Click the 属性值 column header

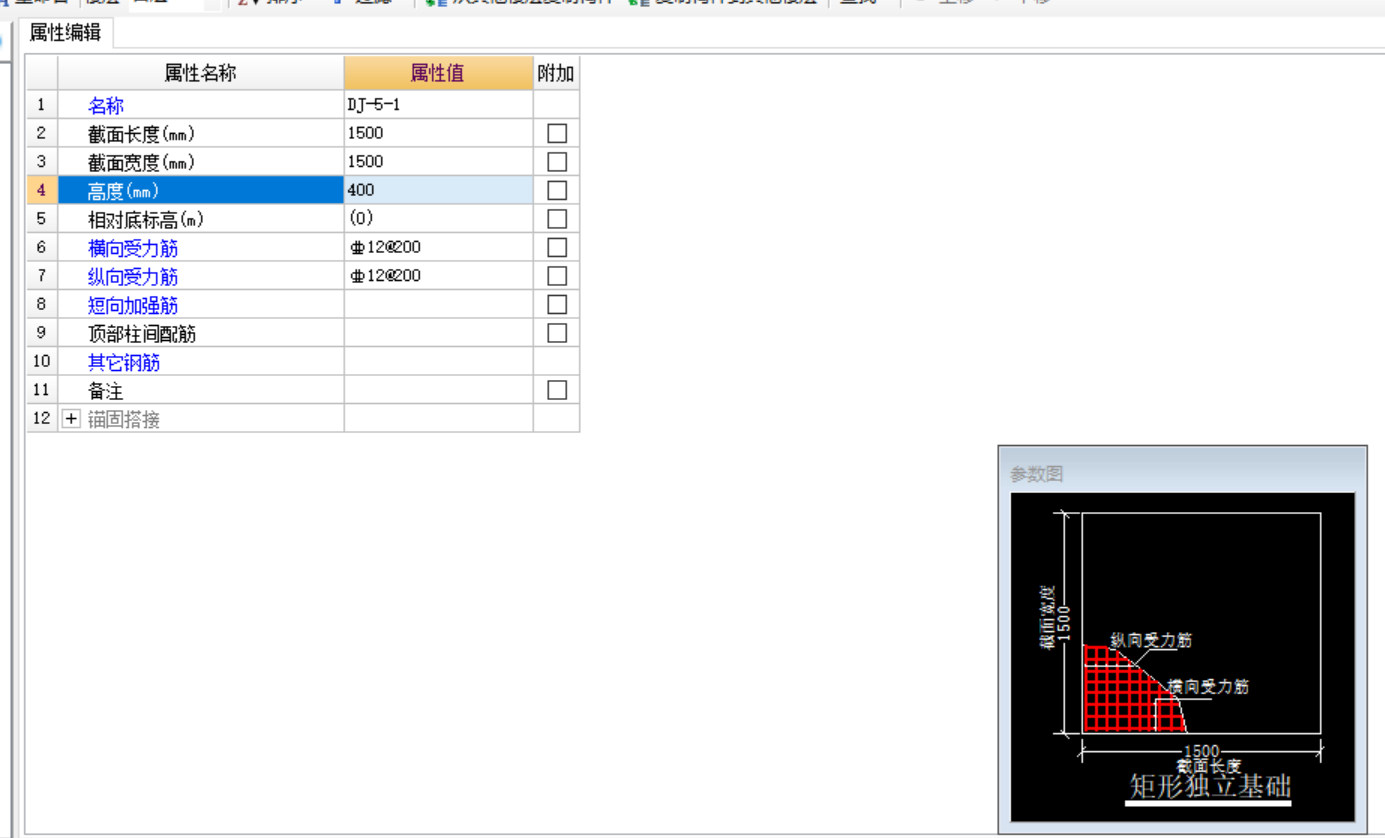[x=438, y=73]
